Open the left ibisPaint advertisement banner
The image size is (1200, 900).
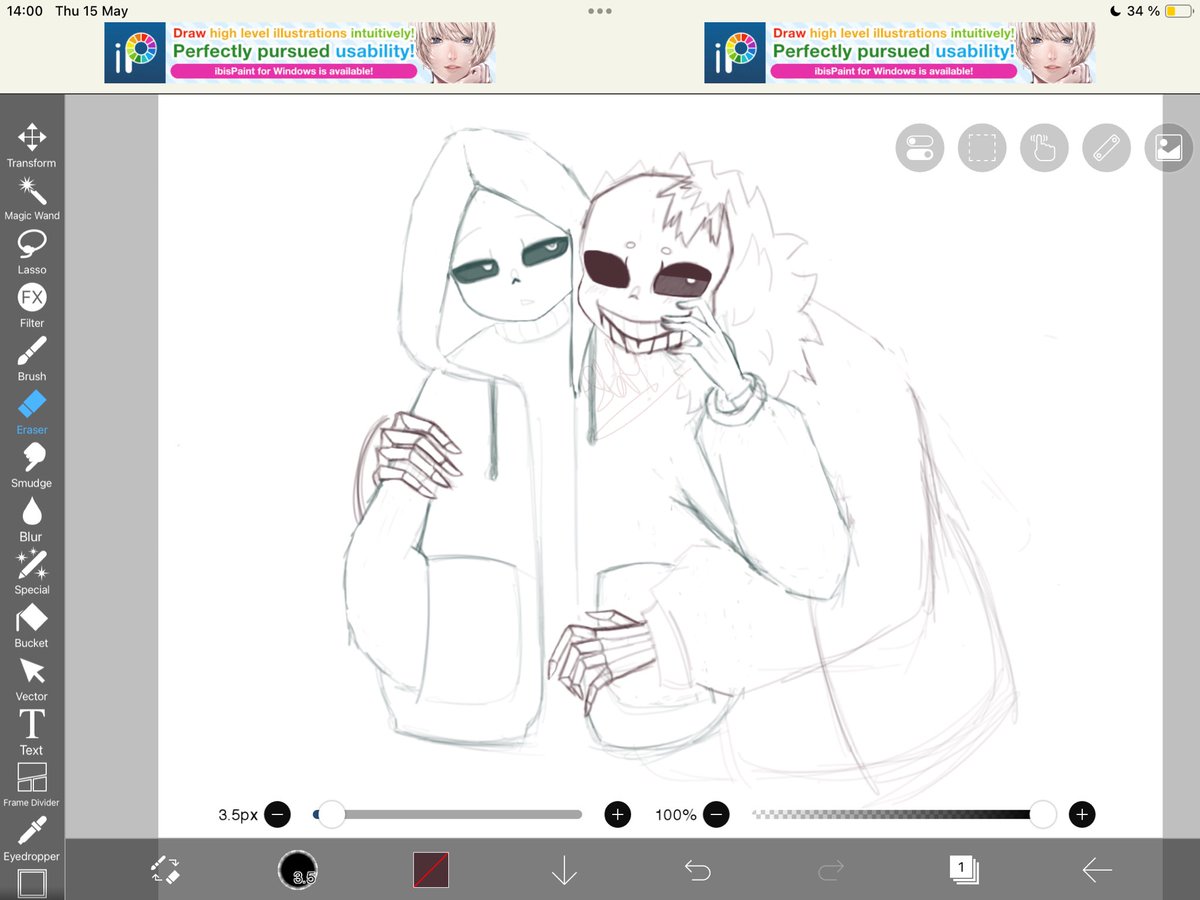tap(300, 53)
